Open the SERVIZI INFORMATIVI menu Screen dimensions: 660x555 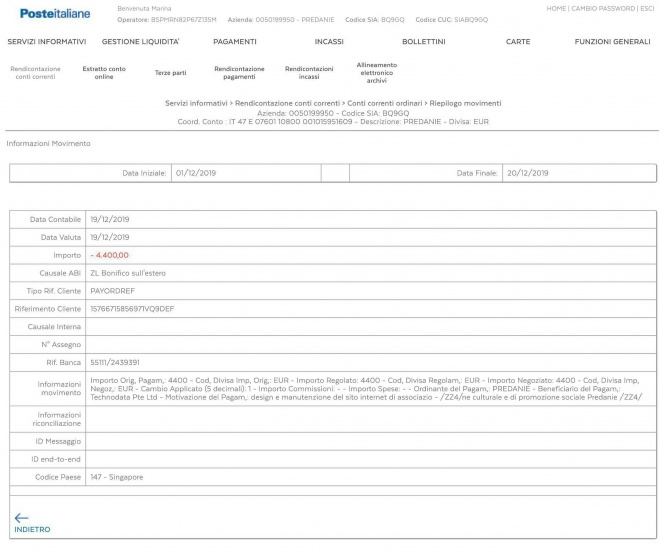point(47,42)
